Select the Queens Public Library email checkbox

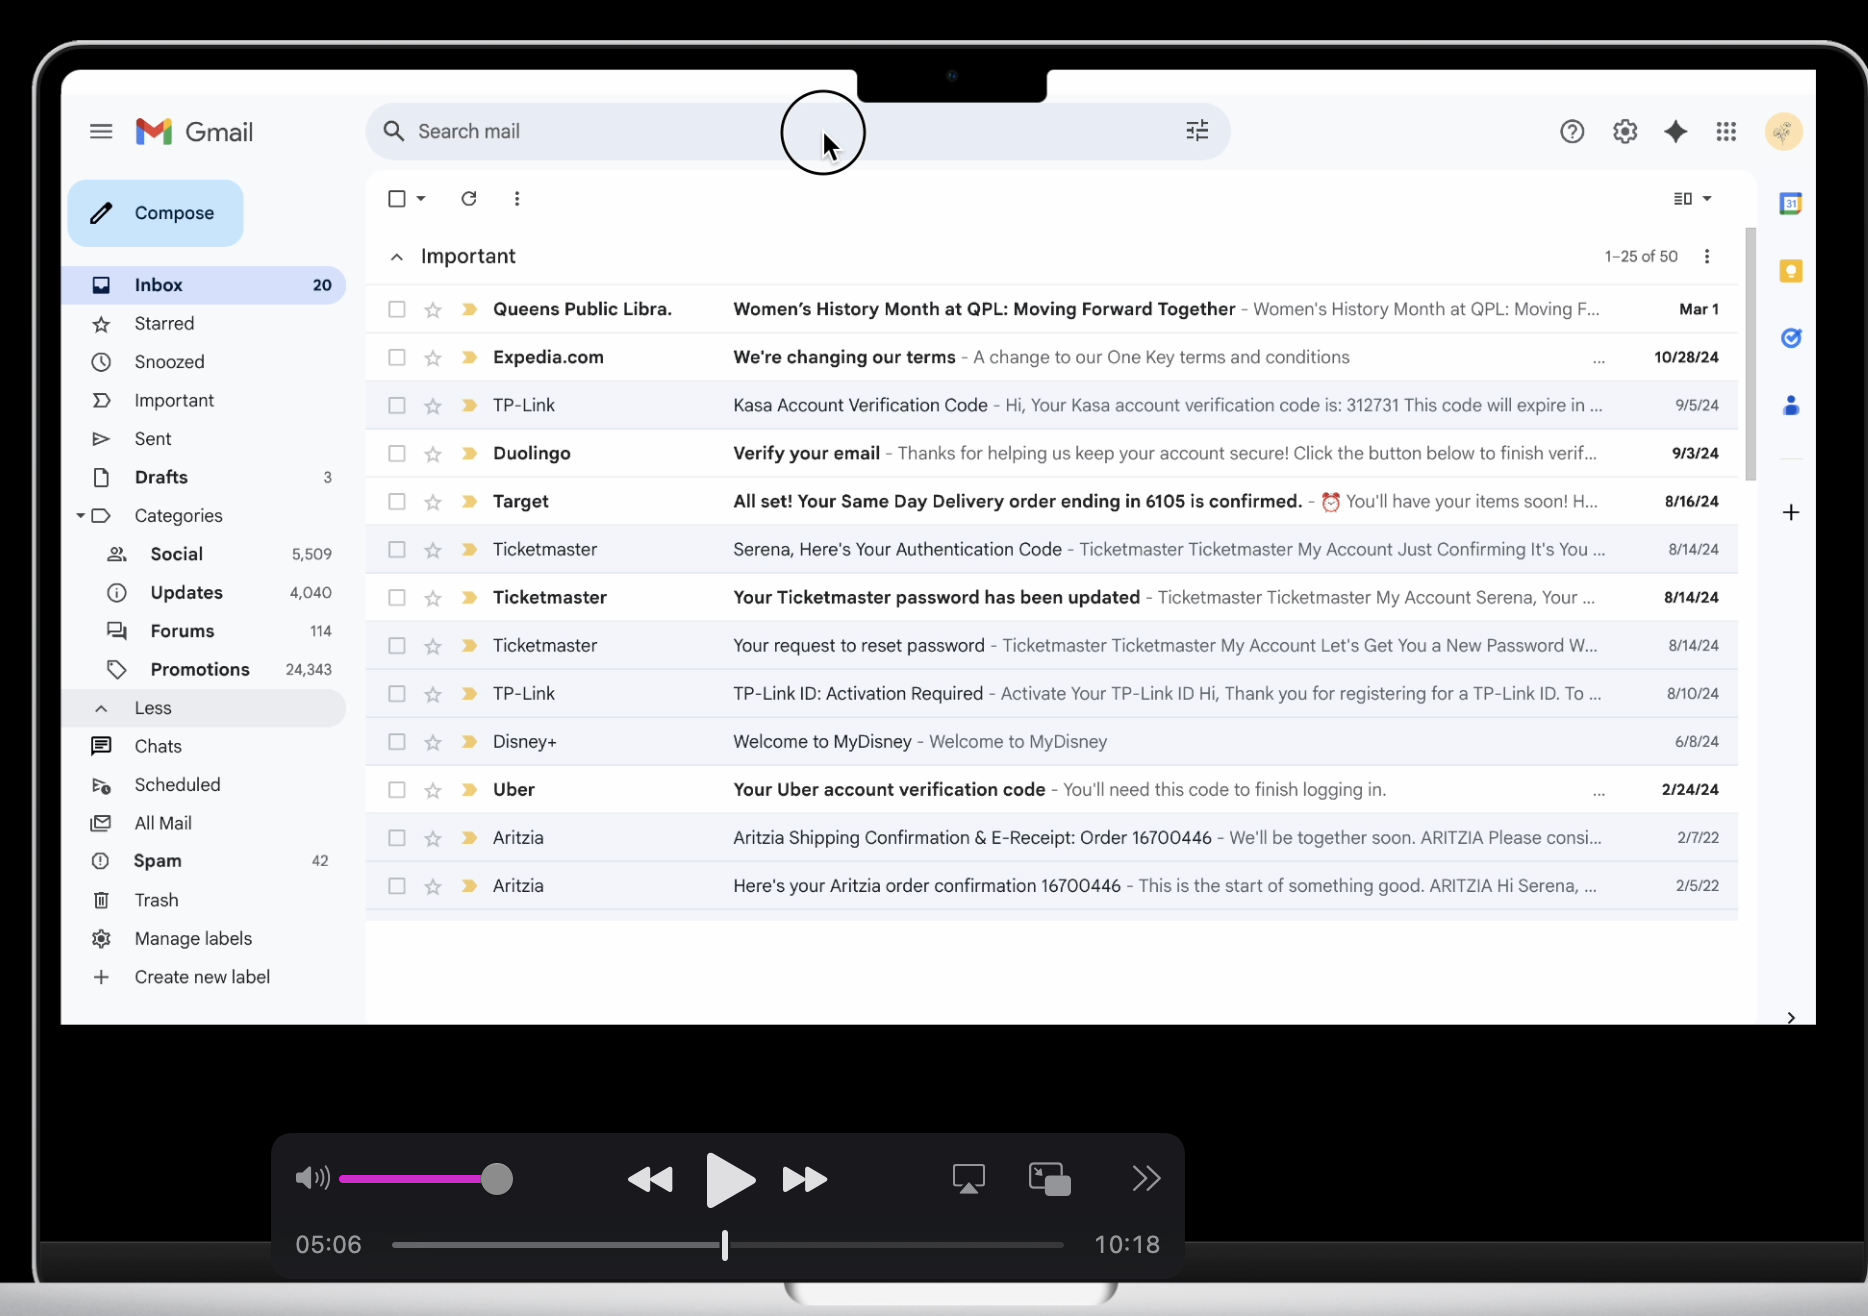397,309
